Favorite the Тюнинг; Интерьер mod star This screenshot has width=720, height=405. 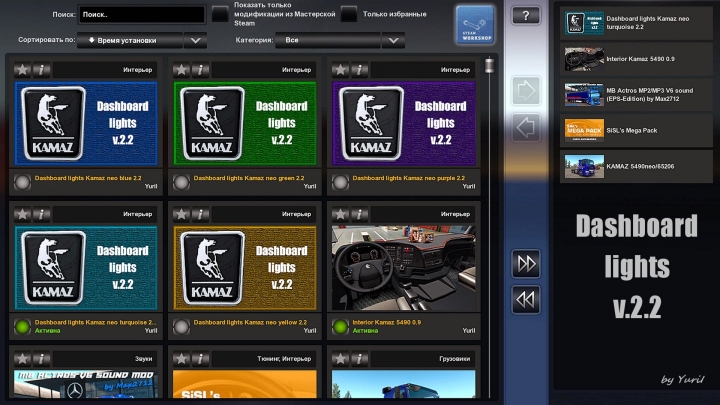point(181,359)
